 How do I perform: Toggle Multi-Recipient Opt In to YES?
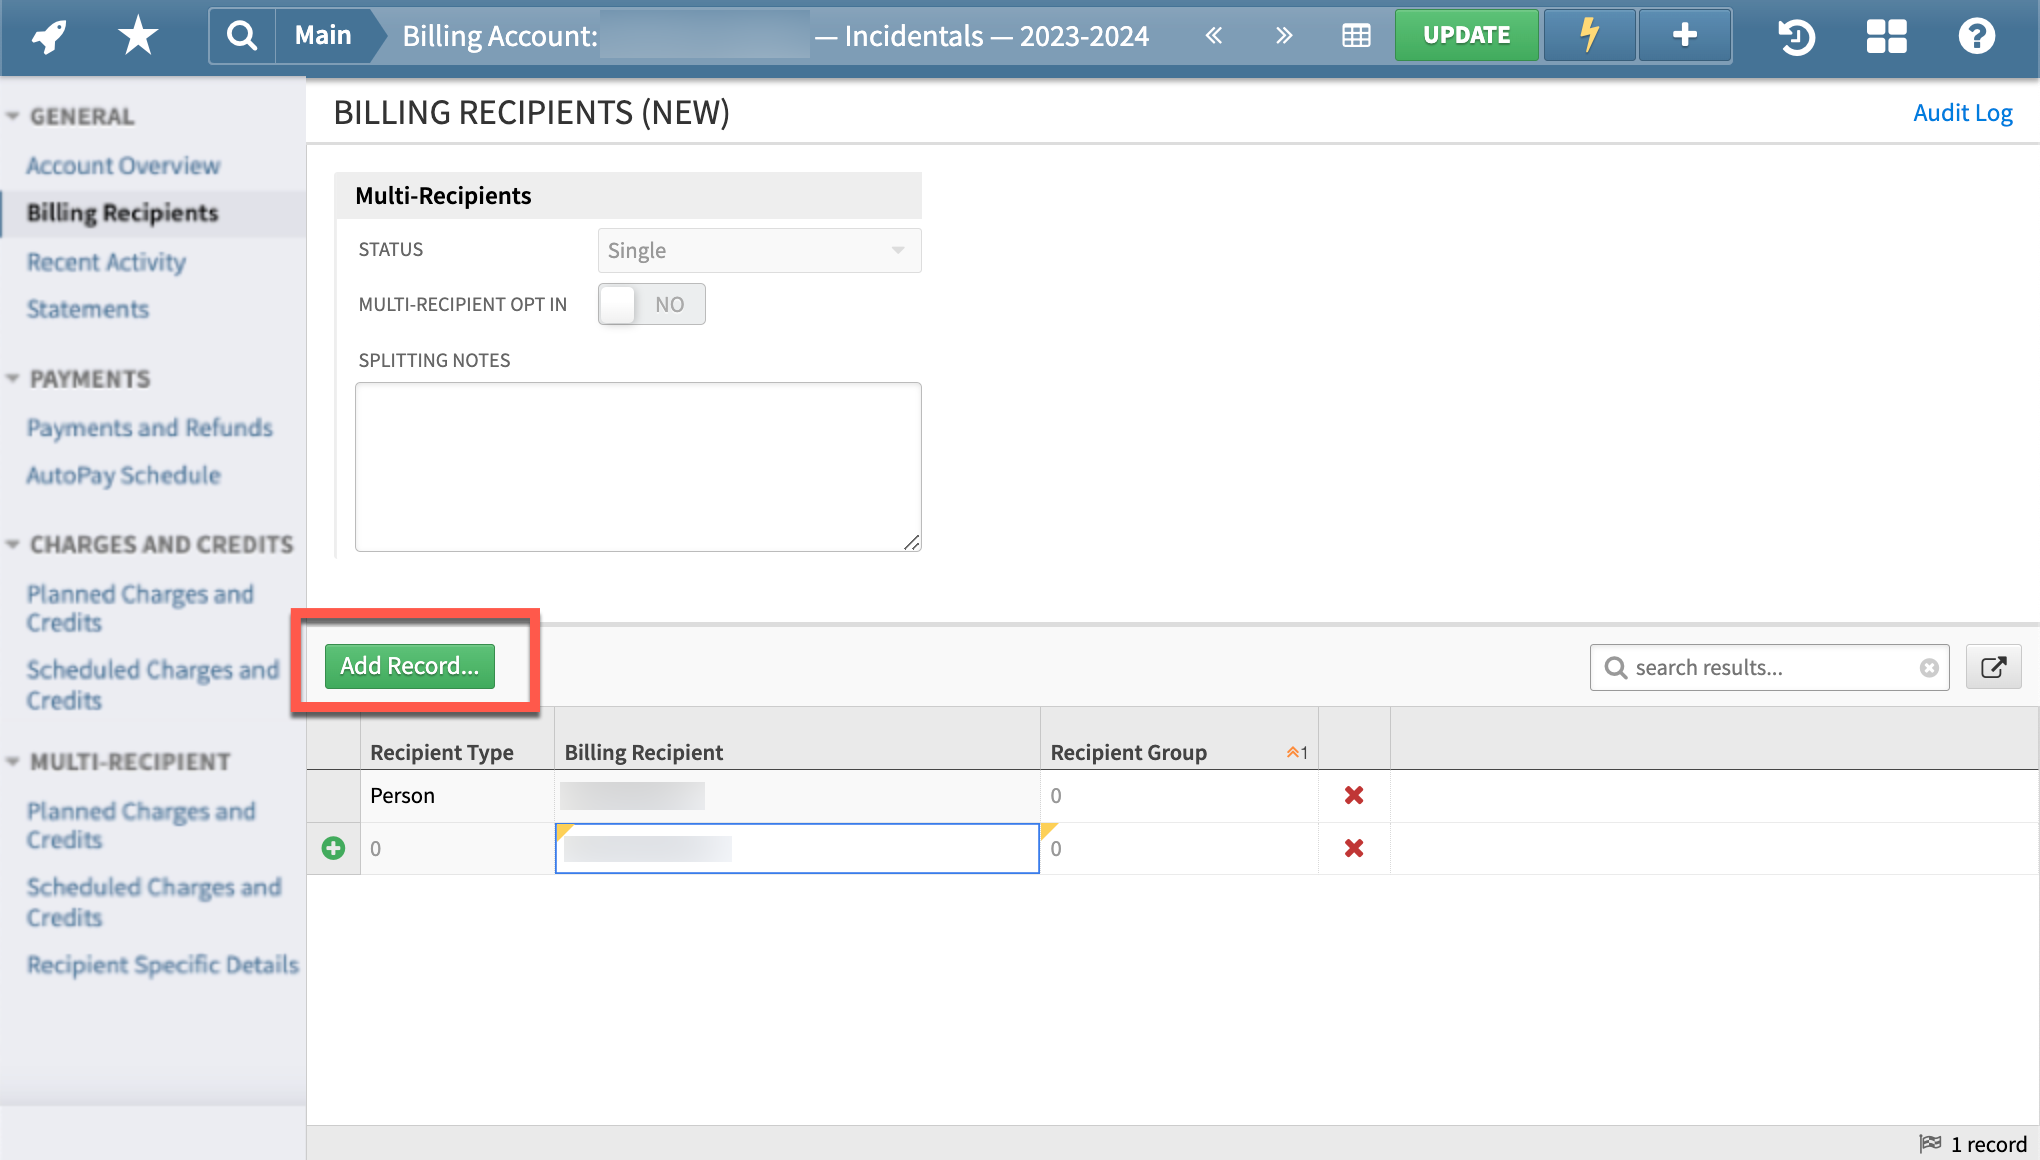[650, 304]
